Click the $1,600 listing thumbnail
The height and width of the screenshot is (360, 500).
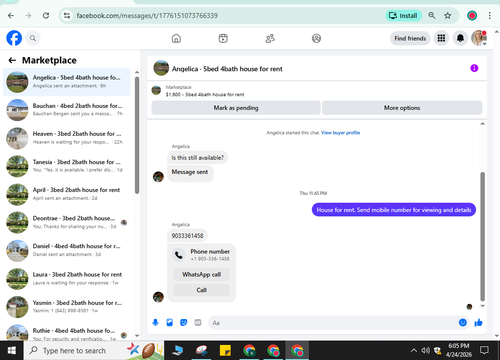(x=156, y=90)
